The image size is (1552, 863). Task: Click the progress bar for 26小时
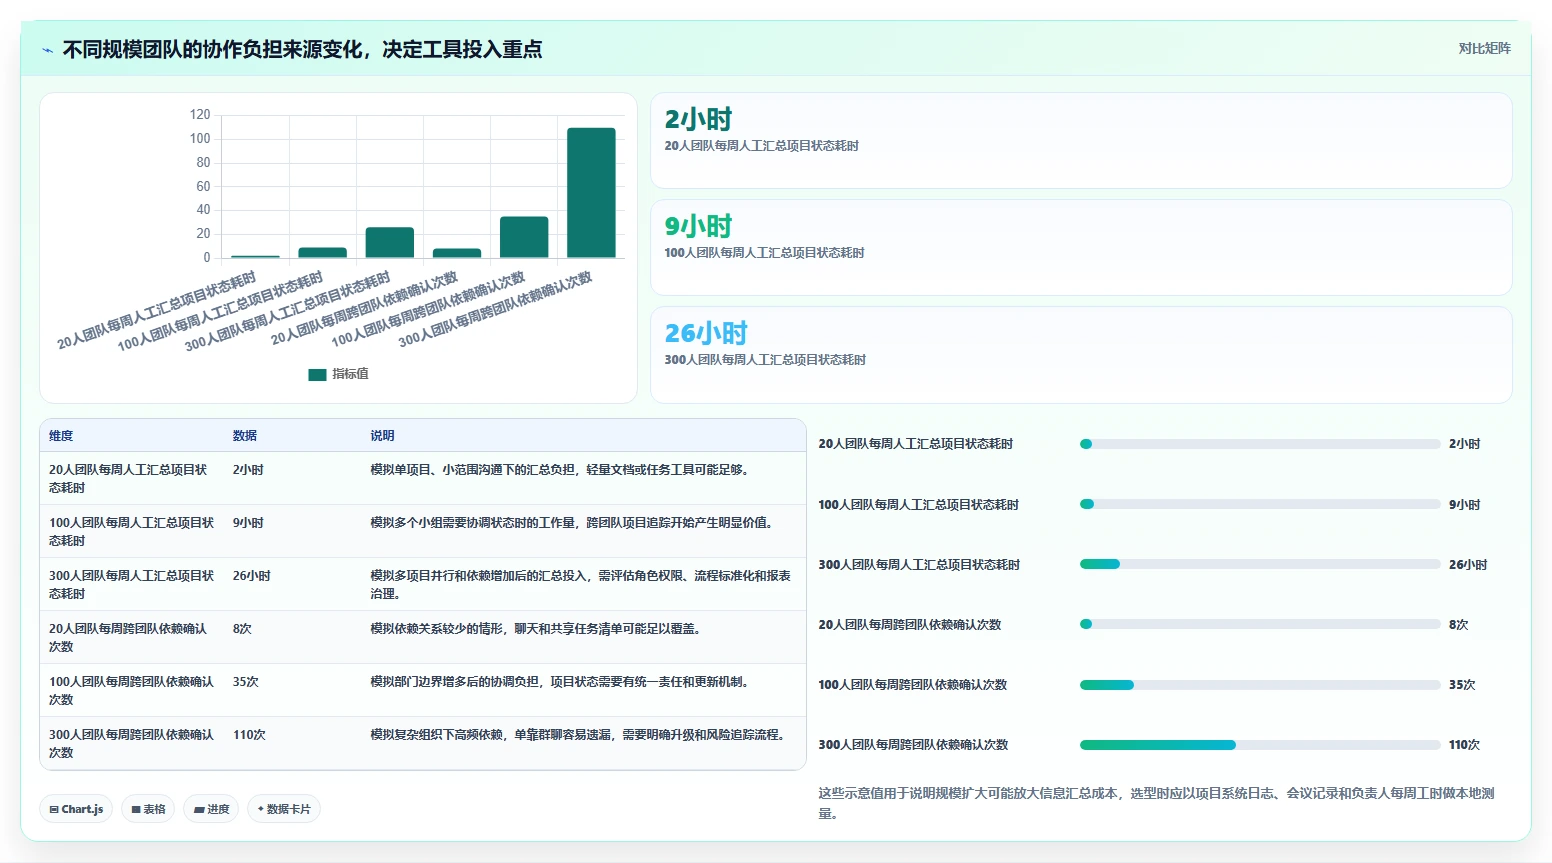[x=1260, y=565]
